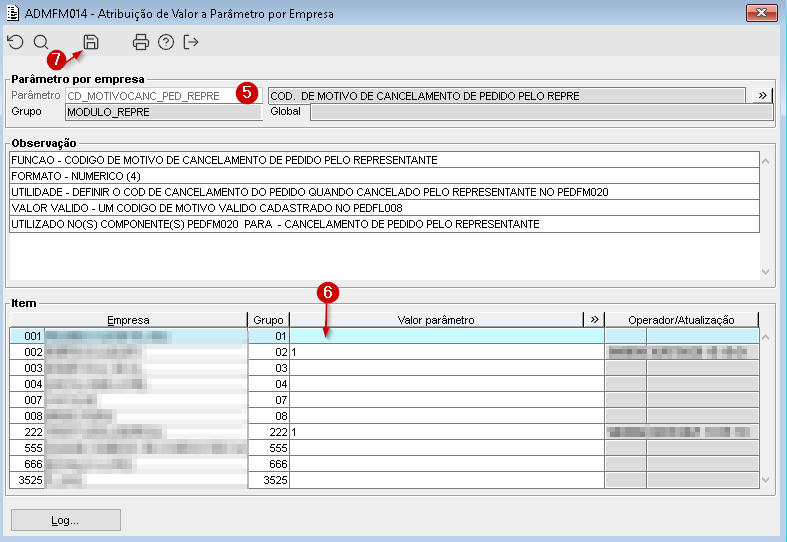Exit using the door arrow icon

pyautogui.click(x=191, y=42)
